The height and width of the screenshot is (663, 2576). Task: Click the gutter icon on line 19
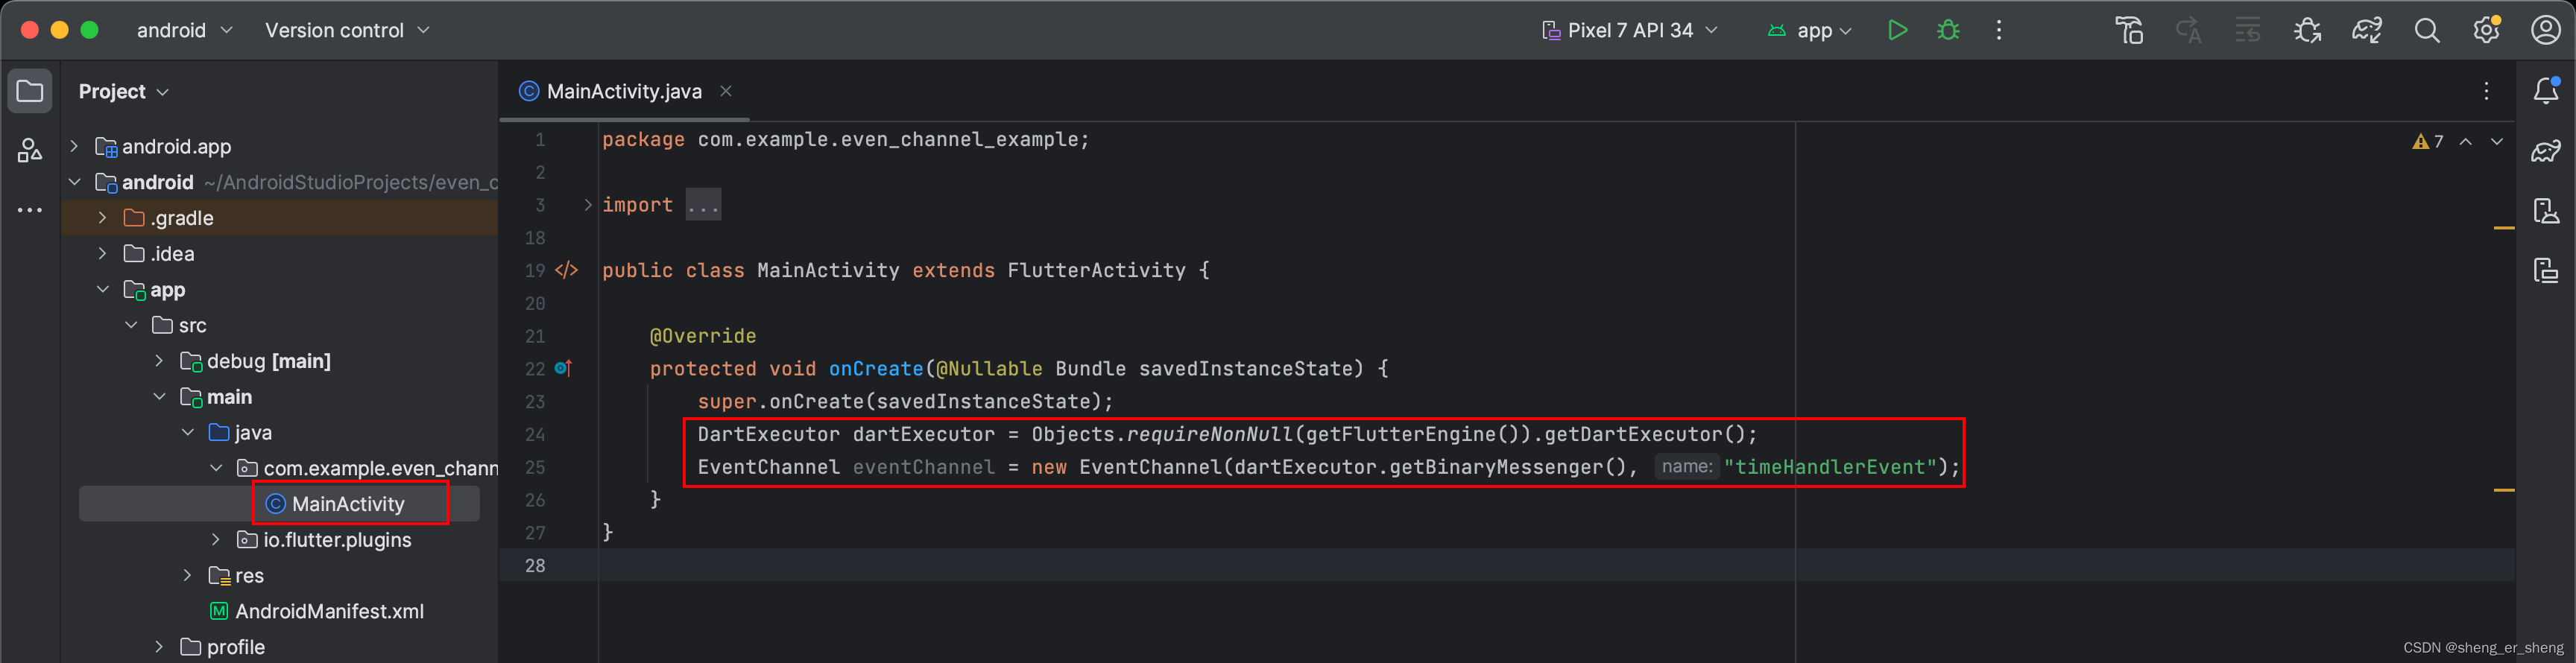click(566, 270)
